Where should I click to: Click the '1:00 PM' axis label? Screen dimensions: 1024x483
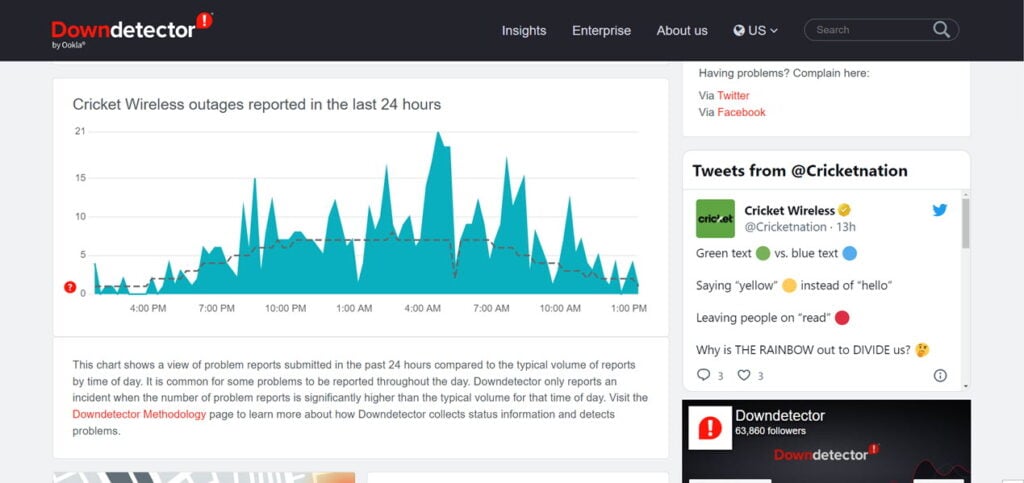coord(629,308)
